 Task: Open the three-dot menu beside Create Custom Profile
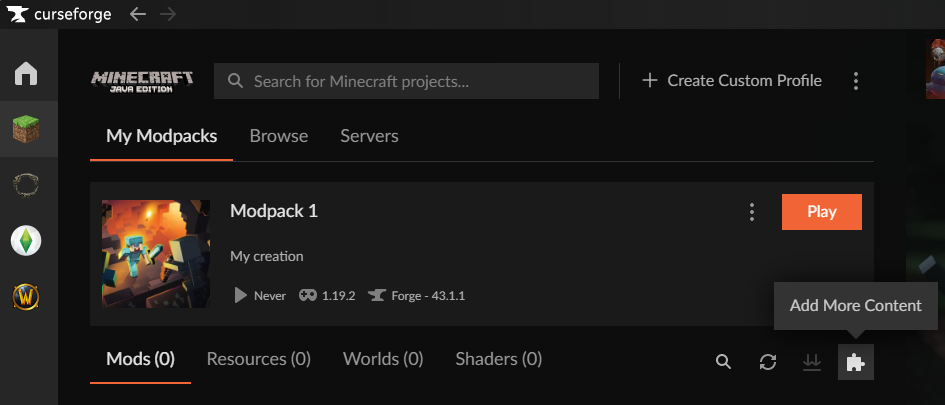tap(856, 81)
